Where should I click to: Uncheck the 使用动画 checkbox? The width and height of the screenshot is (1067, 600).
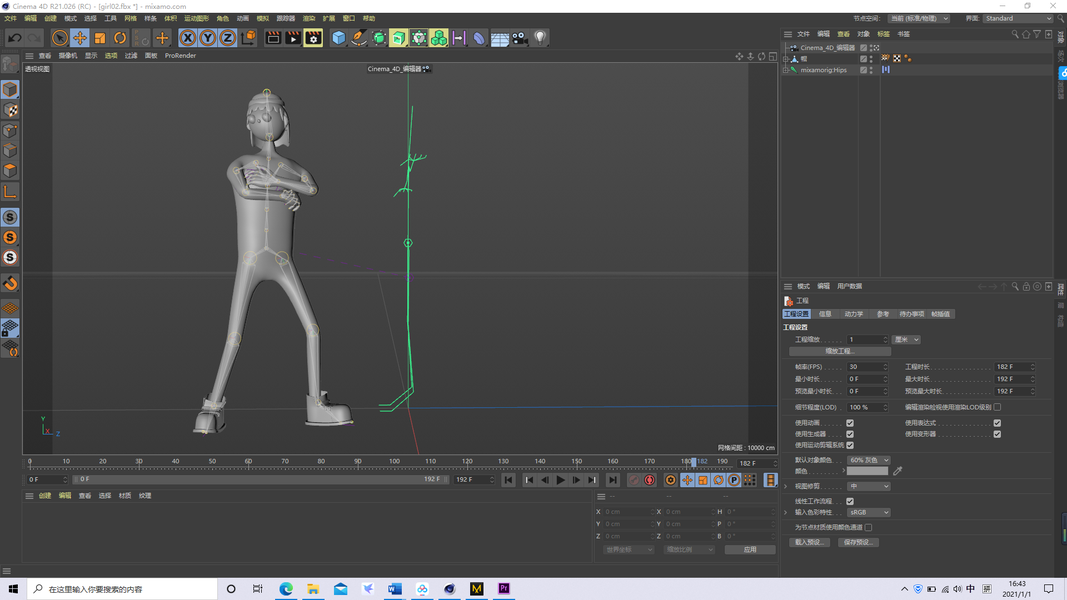coord(850,423)
